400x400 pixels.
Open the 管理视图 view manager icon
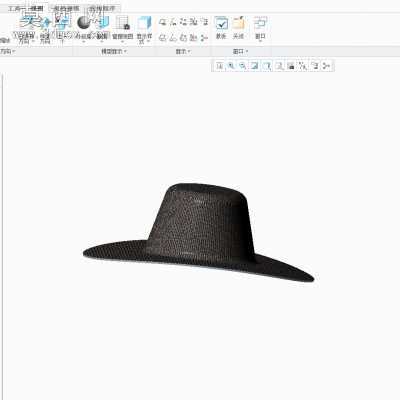(x=123, y=23)
